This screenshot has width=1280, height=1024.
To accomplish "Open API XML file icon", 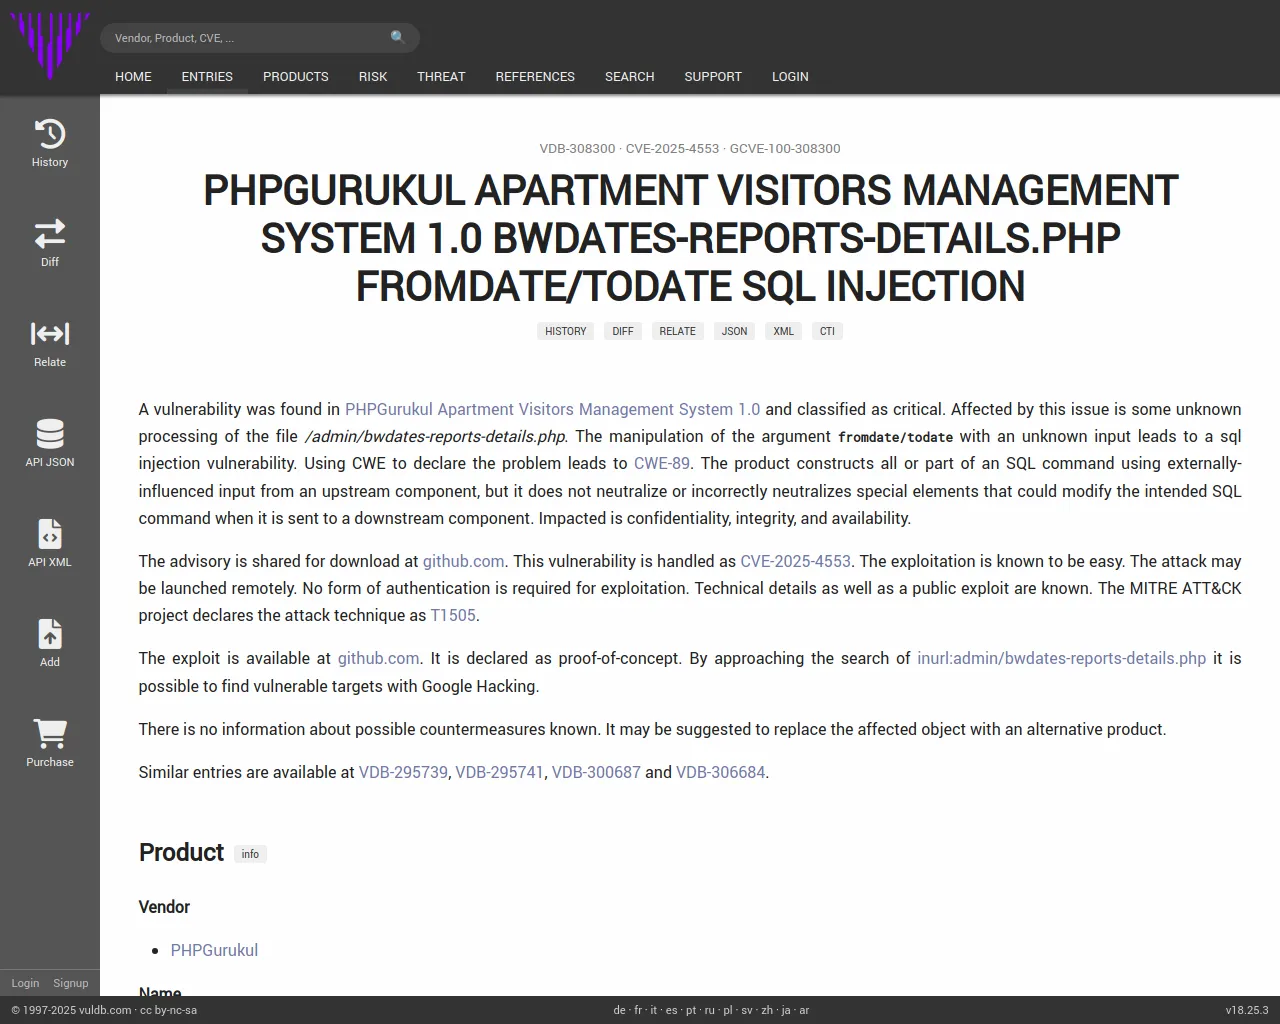I will point(50,543).
